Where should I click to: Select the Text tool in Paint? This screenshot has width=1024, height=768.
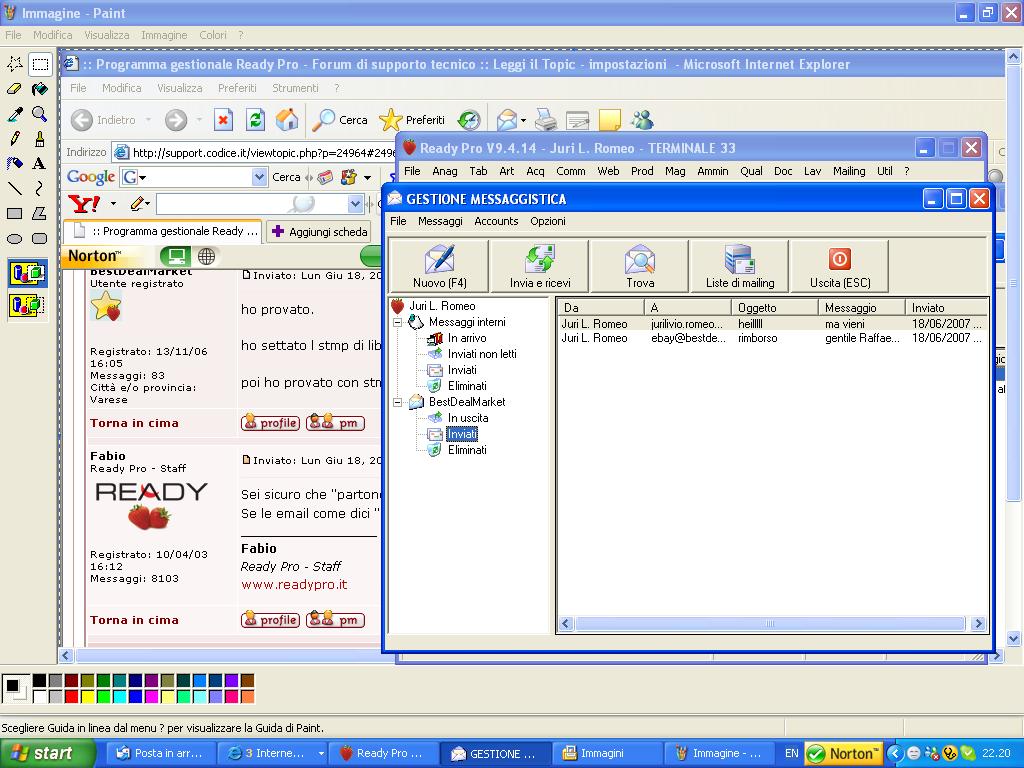tap(40, 163)
